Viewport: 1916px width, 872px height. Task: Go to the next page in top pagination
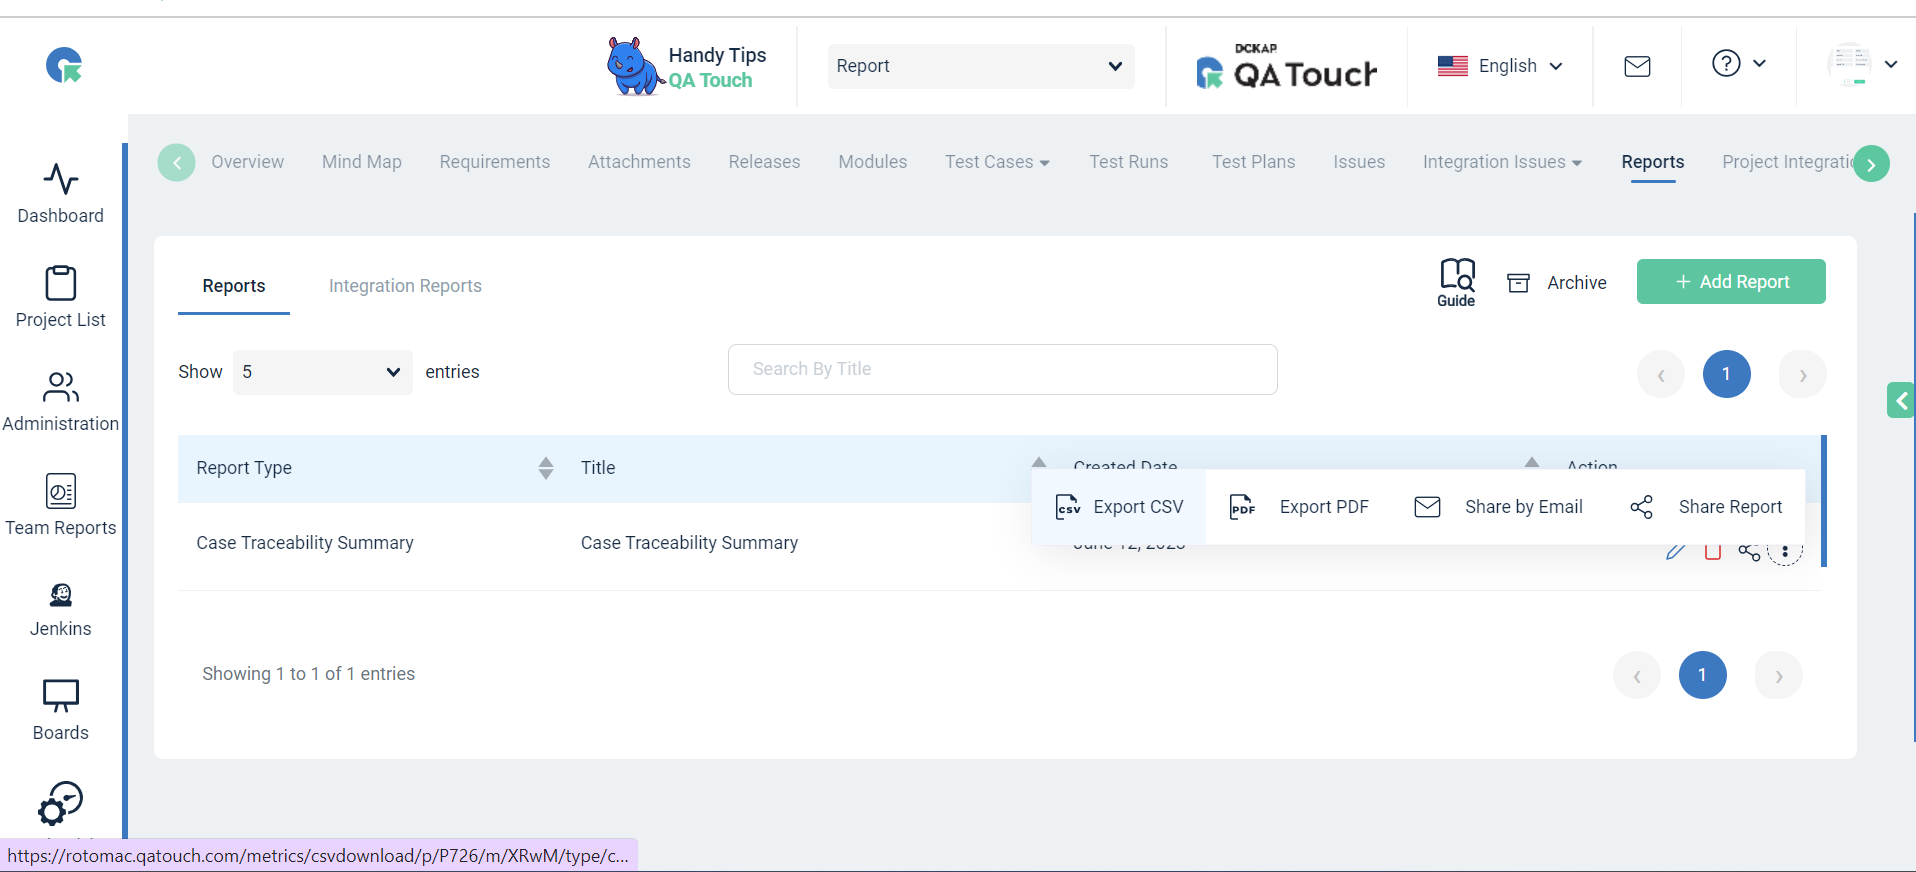point(1803,374)
